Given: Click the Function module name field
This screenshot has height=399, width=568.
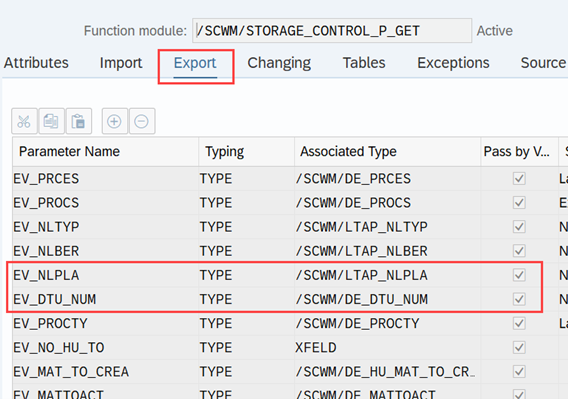Looking at the screenshot, I should pos(332,31).
